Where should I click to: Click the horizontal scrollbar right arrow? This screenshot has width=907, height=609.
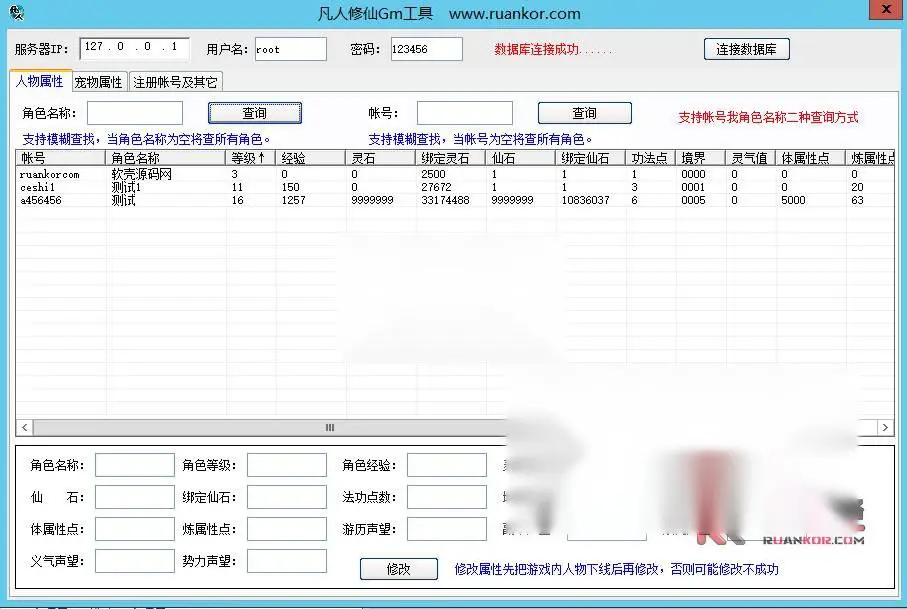[x=885, y=427]
